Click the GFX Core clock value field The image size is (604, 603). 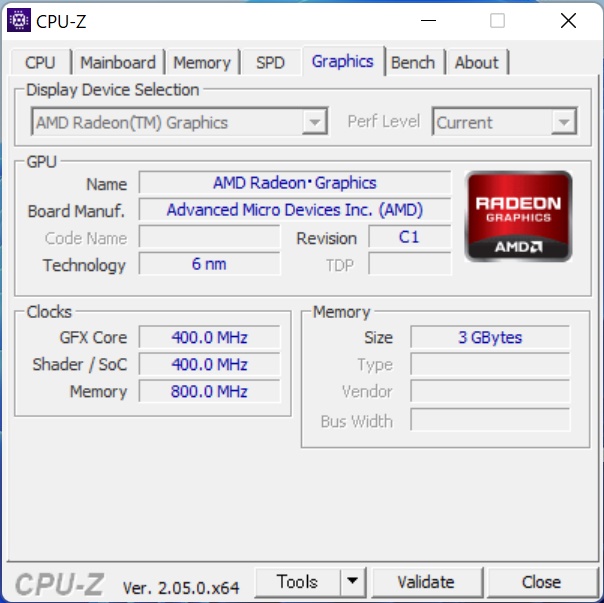210,337
